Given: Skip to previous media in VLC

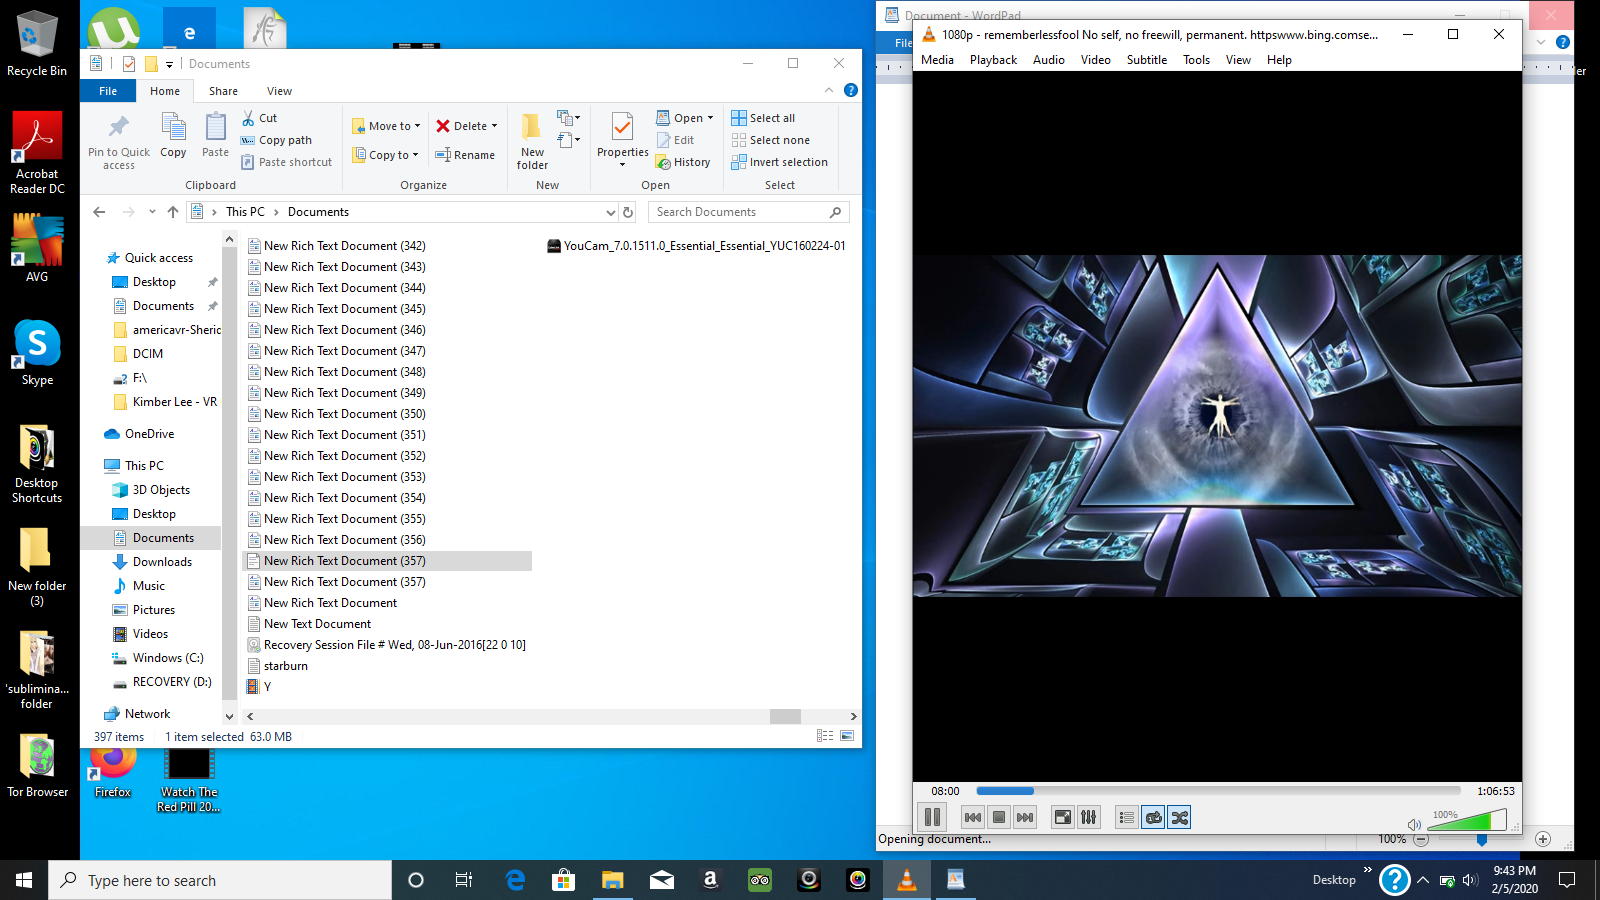Looking at the screenshot, I should 973,817.
